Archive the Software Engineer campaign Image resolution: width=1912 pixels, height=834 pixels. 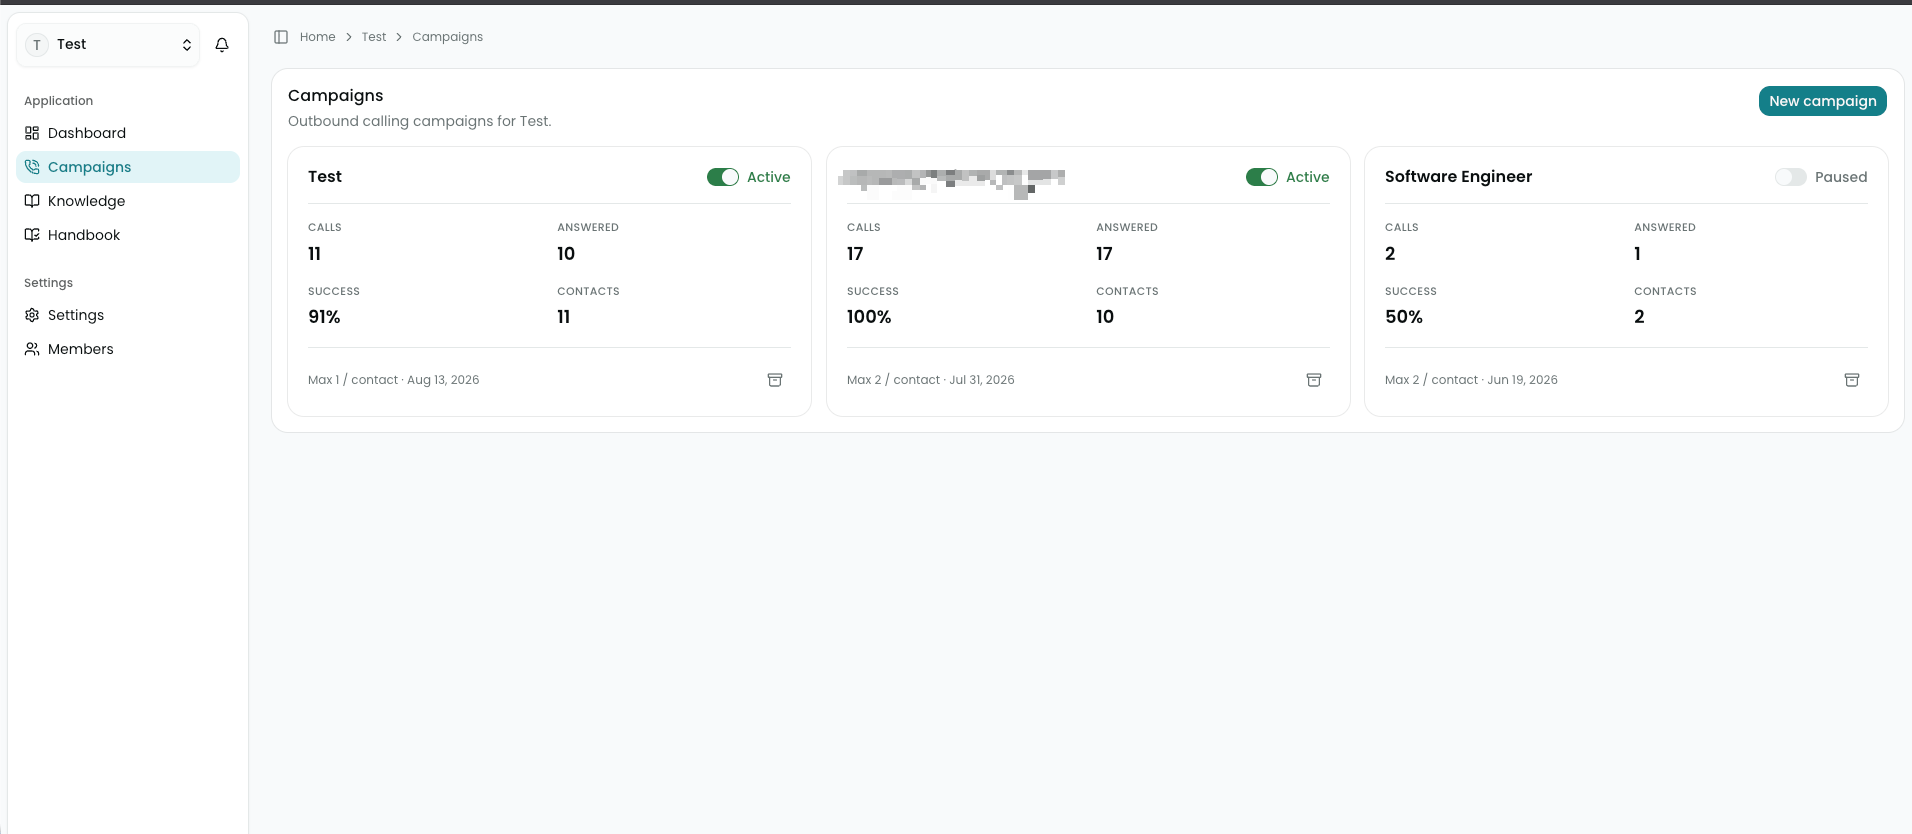(1852, 380)
